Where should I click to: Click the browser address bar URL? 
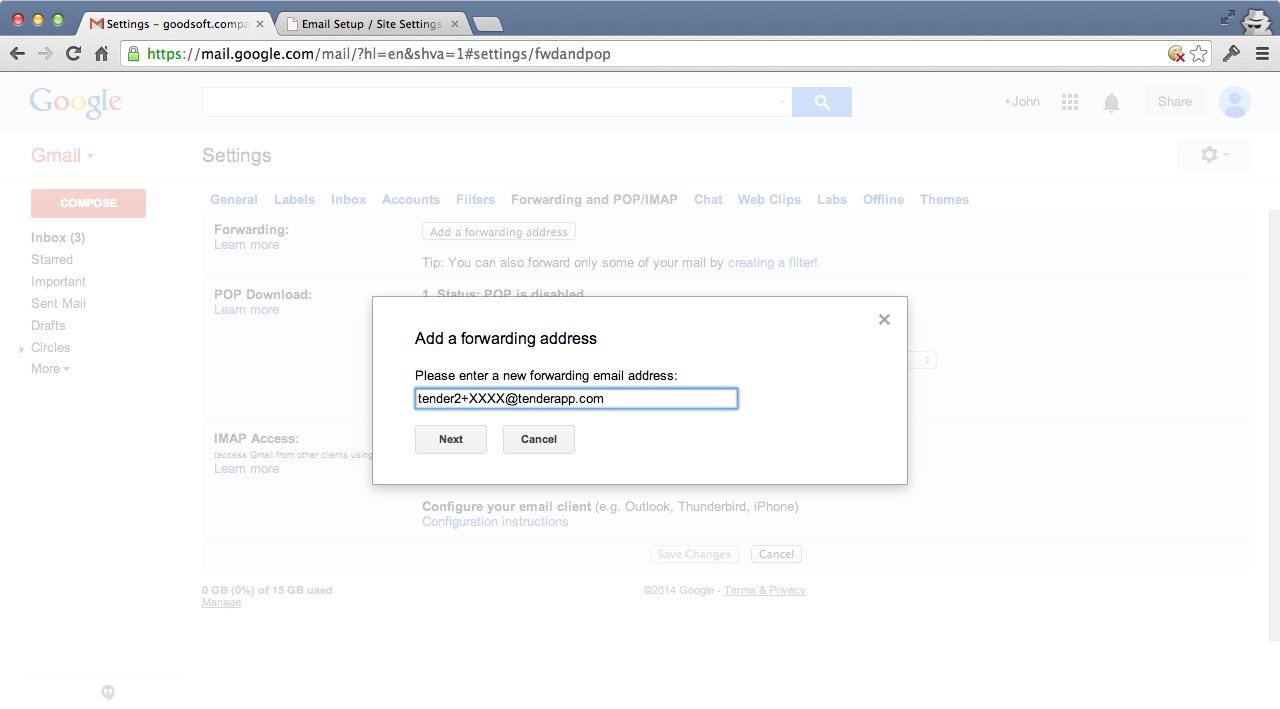tap(379, 54)
